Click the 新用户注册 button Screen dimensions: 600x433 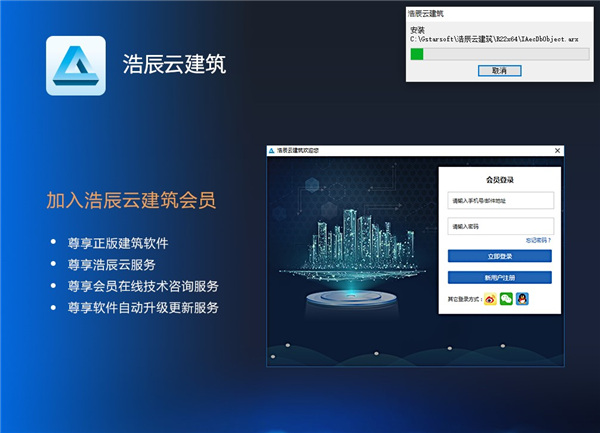(500, 277)
